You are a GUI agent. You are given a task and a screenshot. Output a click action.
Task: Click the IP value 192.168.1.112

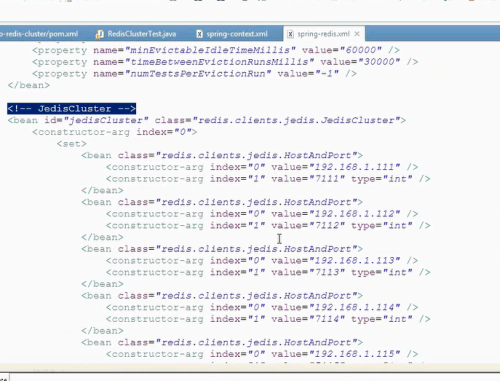pos(355,214)
